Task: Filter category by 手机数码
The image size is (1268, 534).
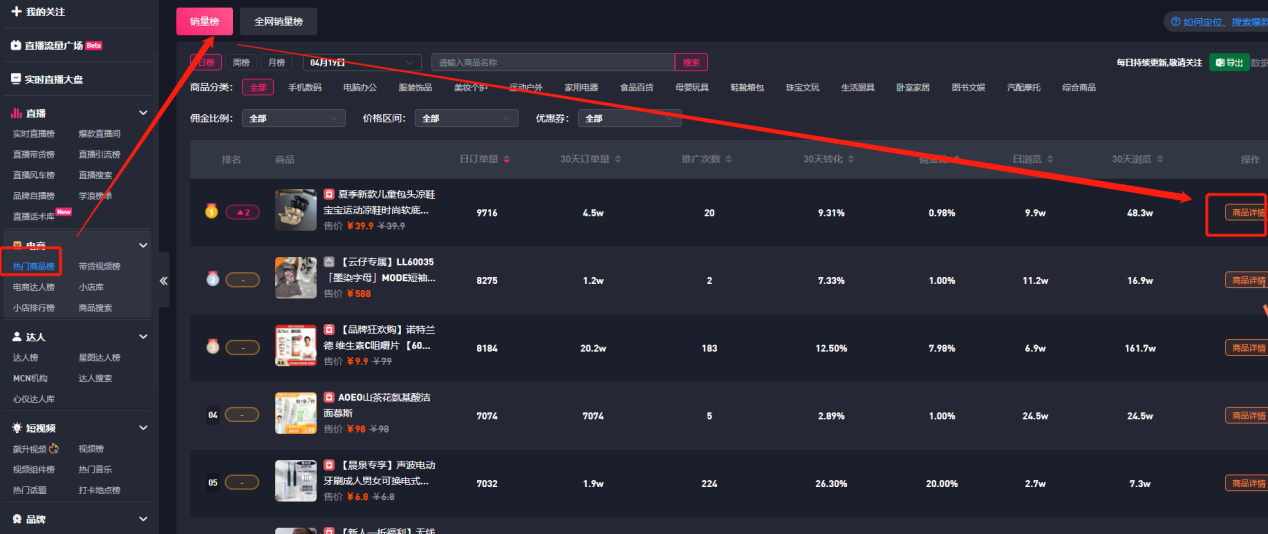Action: (305, 88)
